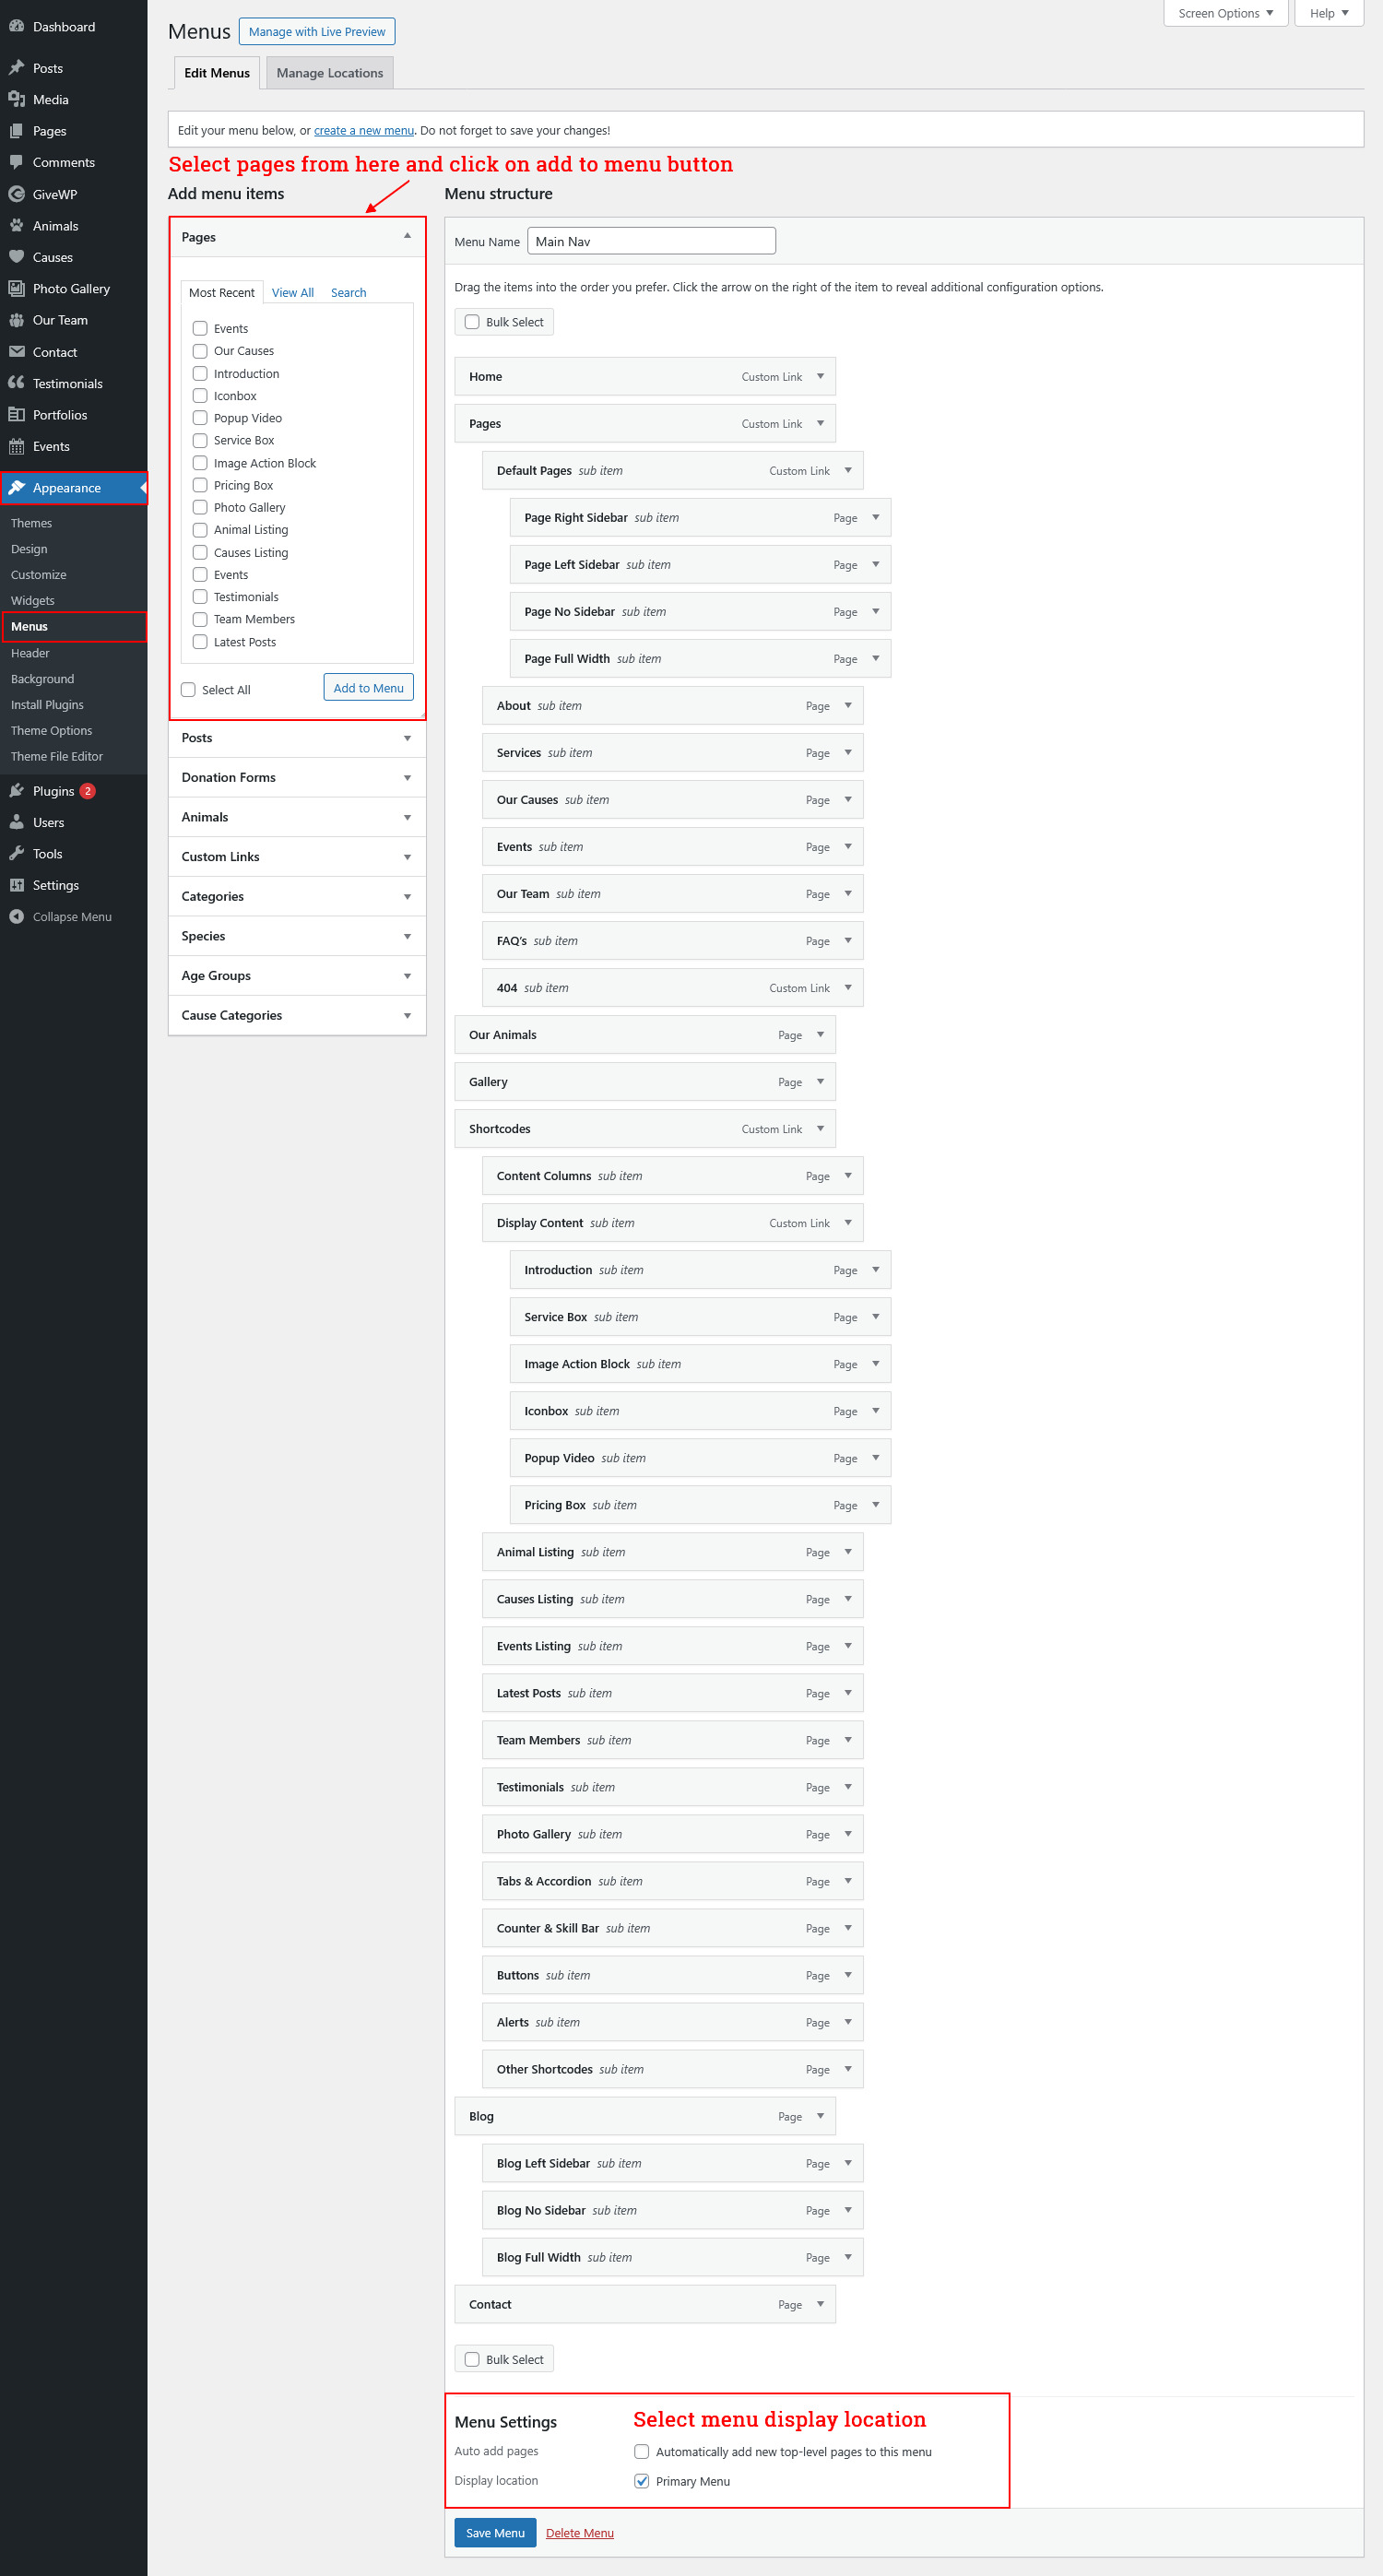Tick the Select All checkbox

(x=188, y=690)
